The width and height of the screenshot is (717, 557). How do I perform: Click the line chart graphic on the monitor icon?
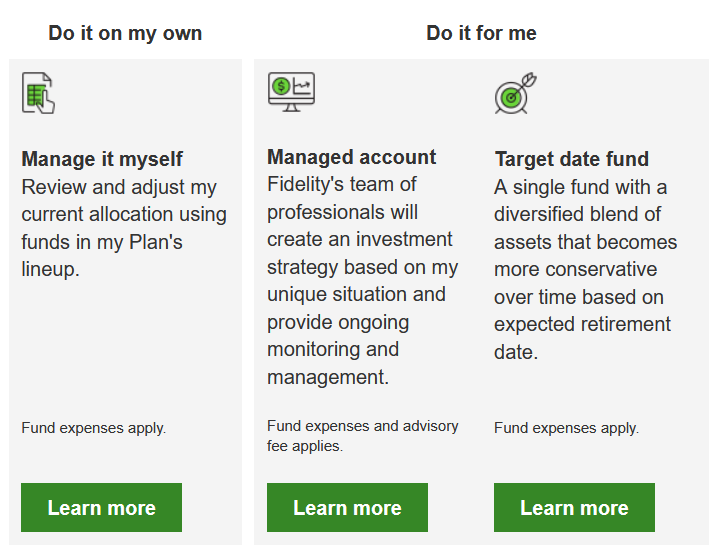tap(302, 86)
